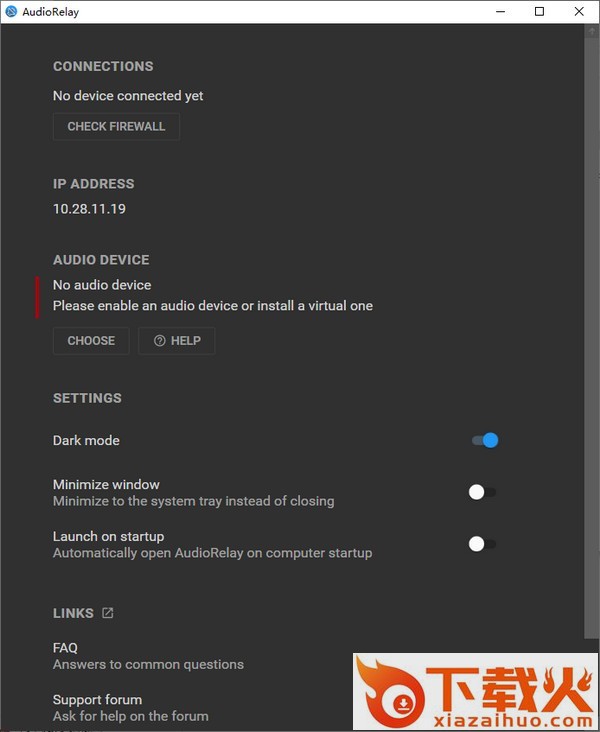Click 'Minimize to the system tray' description
This screenshot has height=732, width=600.
point(193,501)
